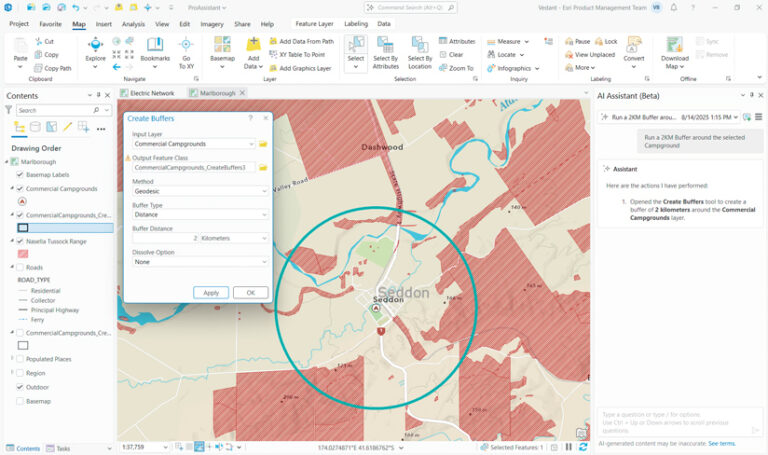Open the Kilometers unit dropdown
768x455 pixels.
[264, 238]
